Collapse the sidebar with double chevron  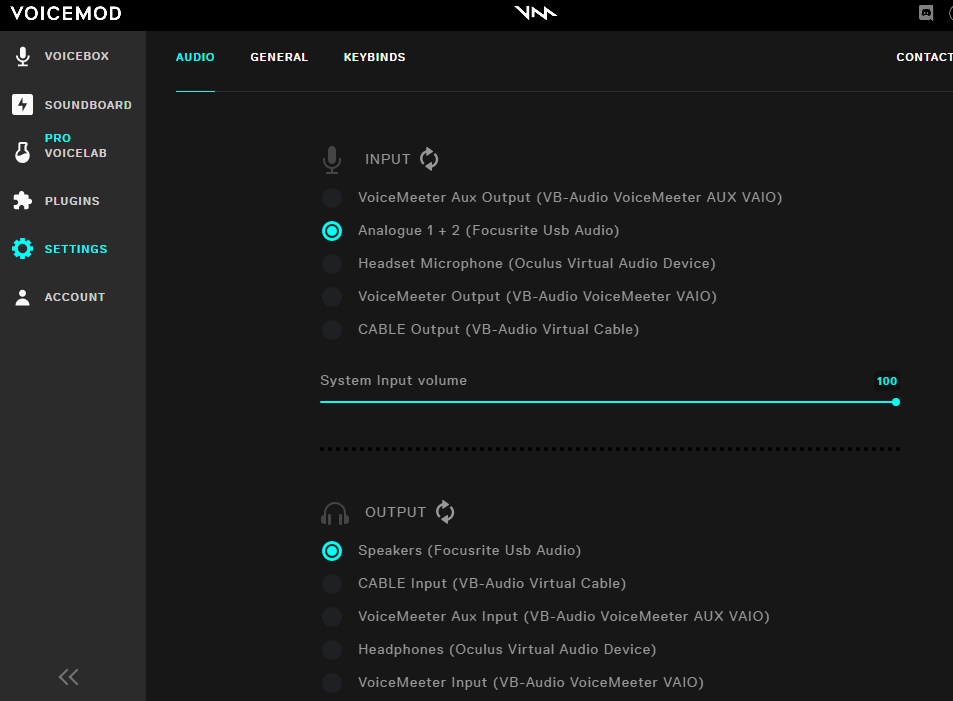click(69, 677)
